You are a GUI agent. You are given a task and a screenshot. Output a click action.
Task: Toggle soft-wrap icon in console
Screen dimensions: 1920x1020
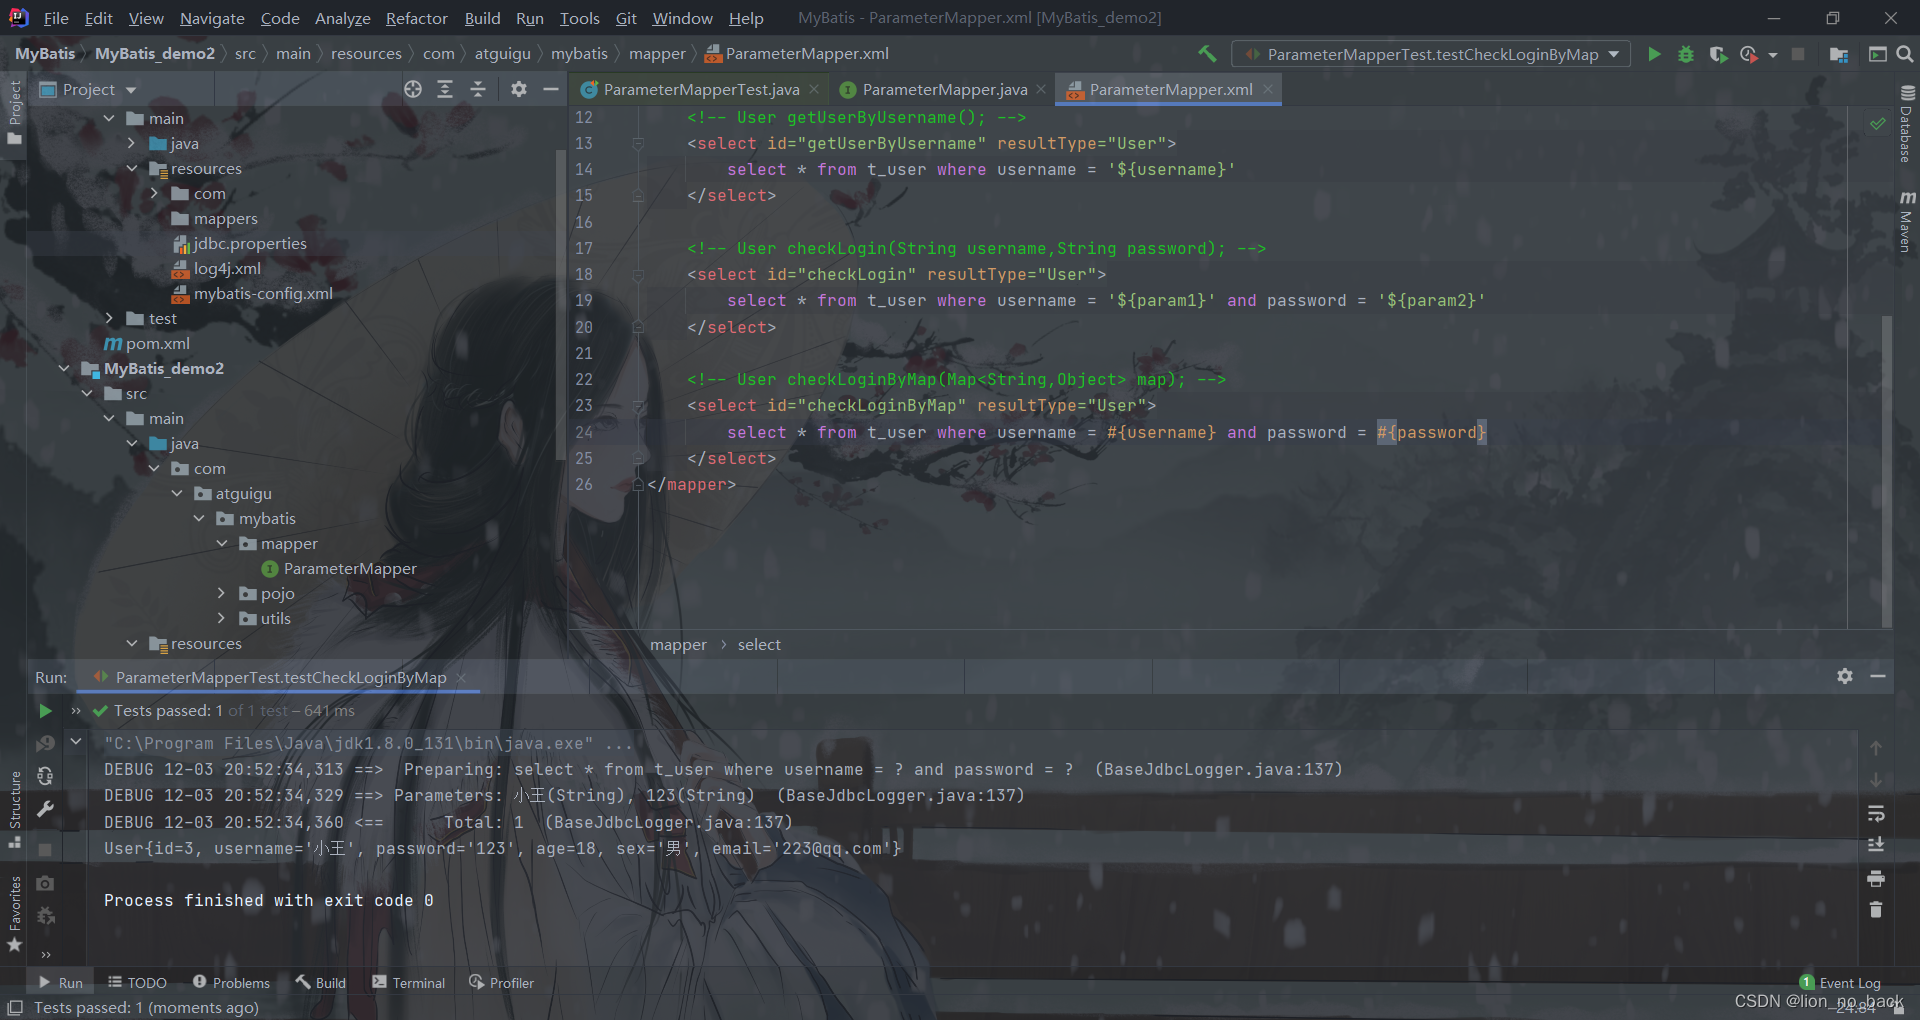tap(1876, 813)
